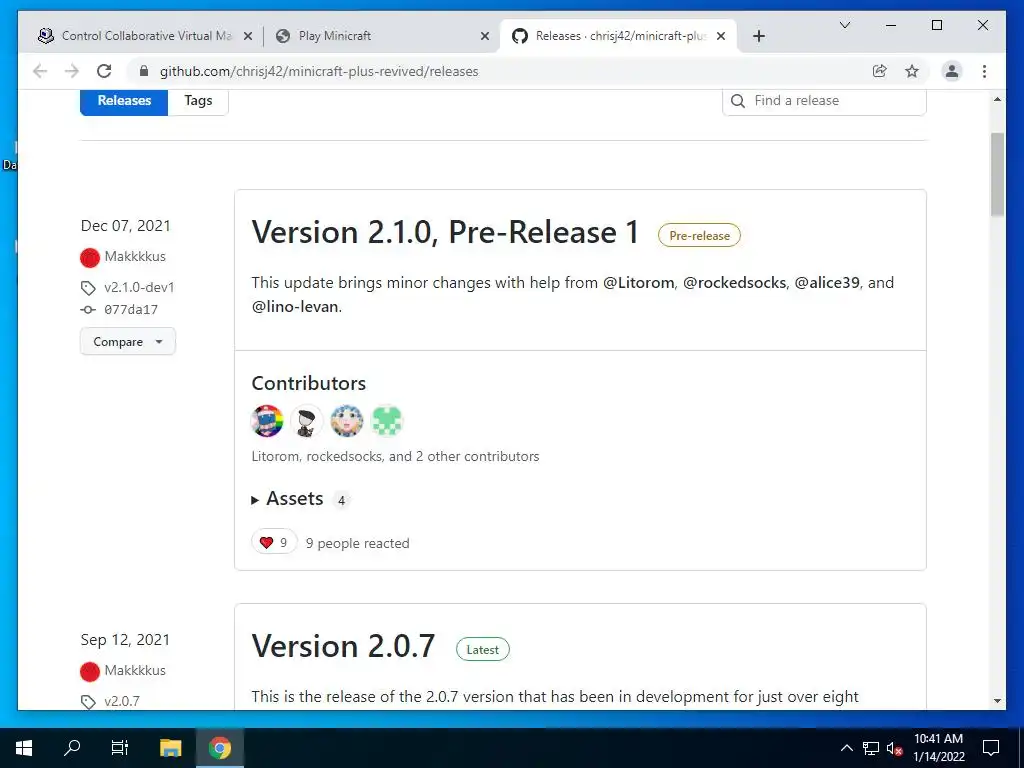Click the muted volume tray icon
1024x768 pixels.
tap(894, 748)
